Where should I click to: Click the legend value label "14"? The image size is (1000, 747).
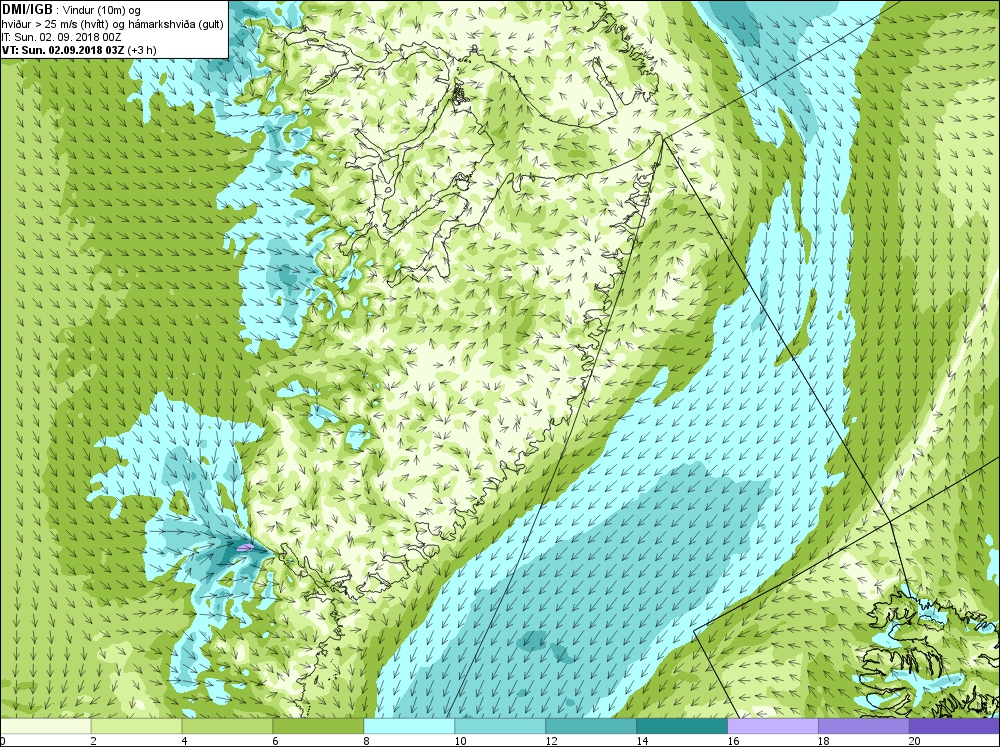pyautogui.click(x=642, y=741)
